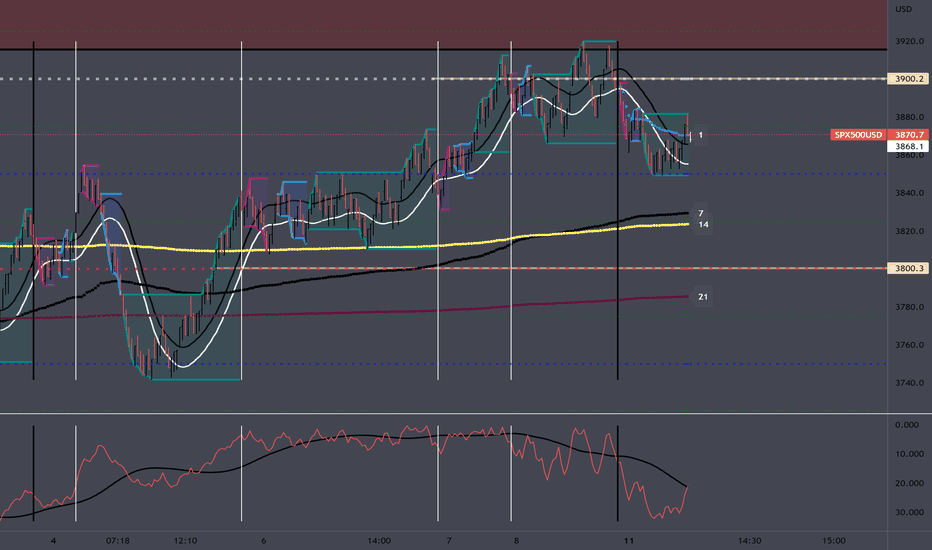The image size is (932, 550).
Task: Select the 3868.1 white price label
Action: point(909,146)
